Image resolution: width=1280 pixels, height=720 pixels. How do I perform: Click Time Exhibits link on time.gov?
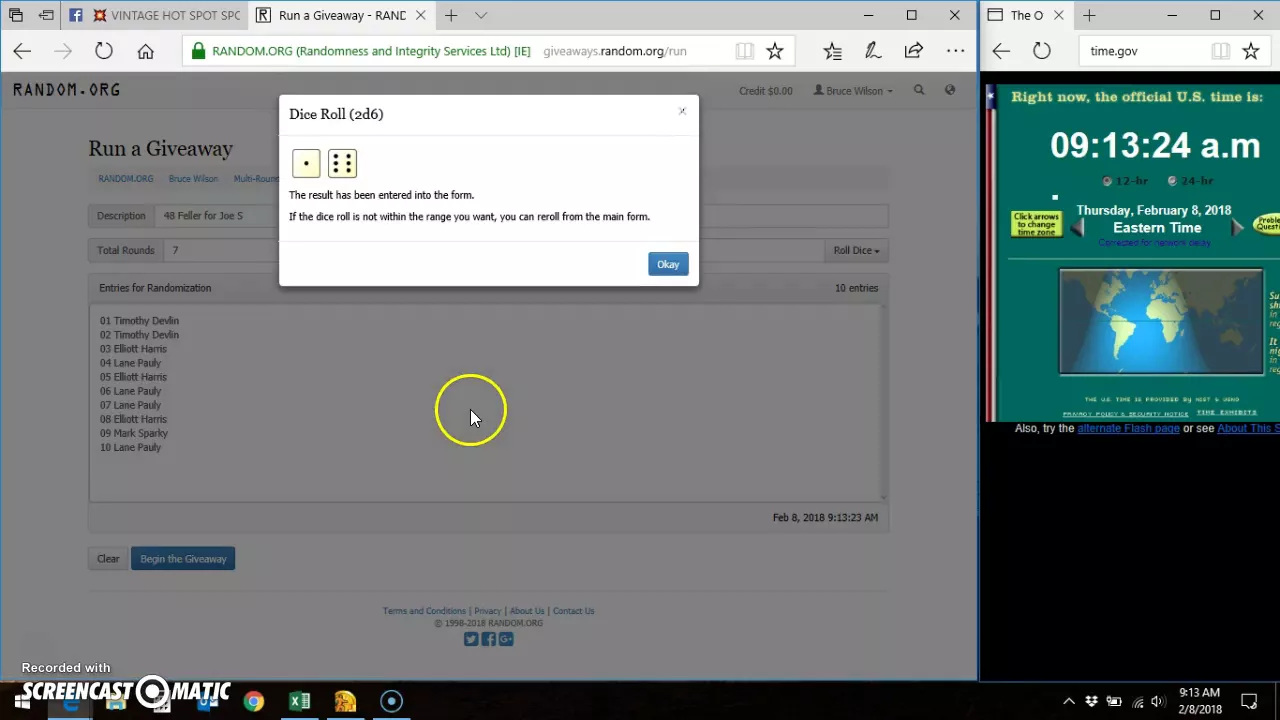click(x=1227, y=412)
